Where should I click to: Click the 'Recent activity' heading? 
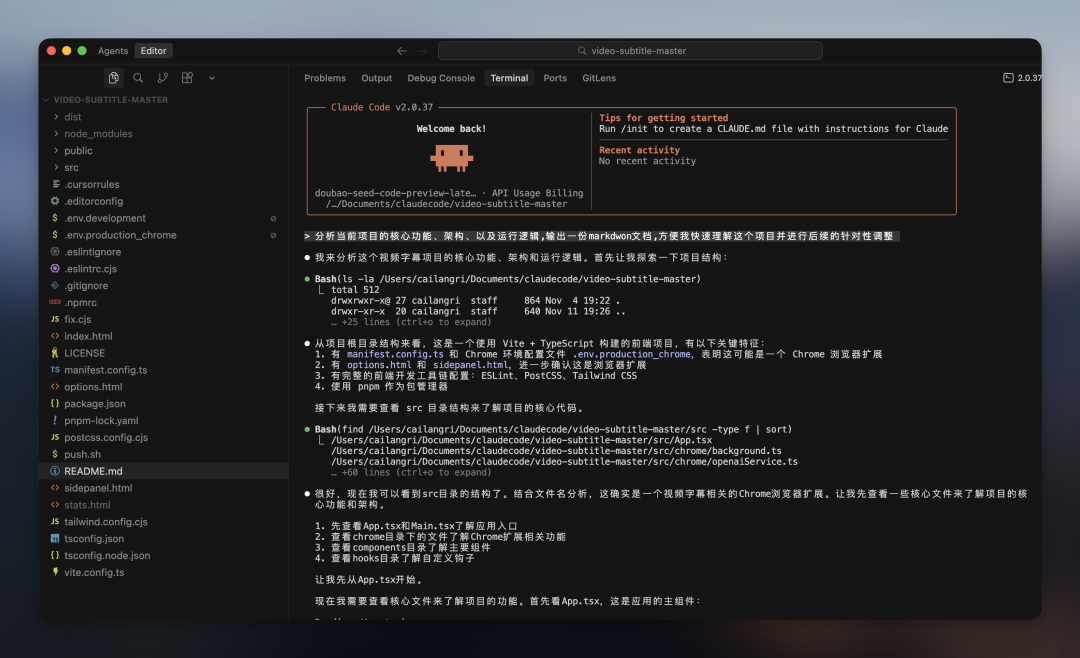coord(639,150)
